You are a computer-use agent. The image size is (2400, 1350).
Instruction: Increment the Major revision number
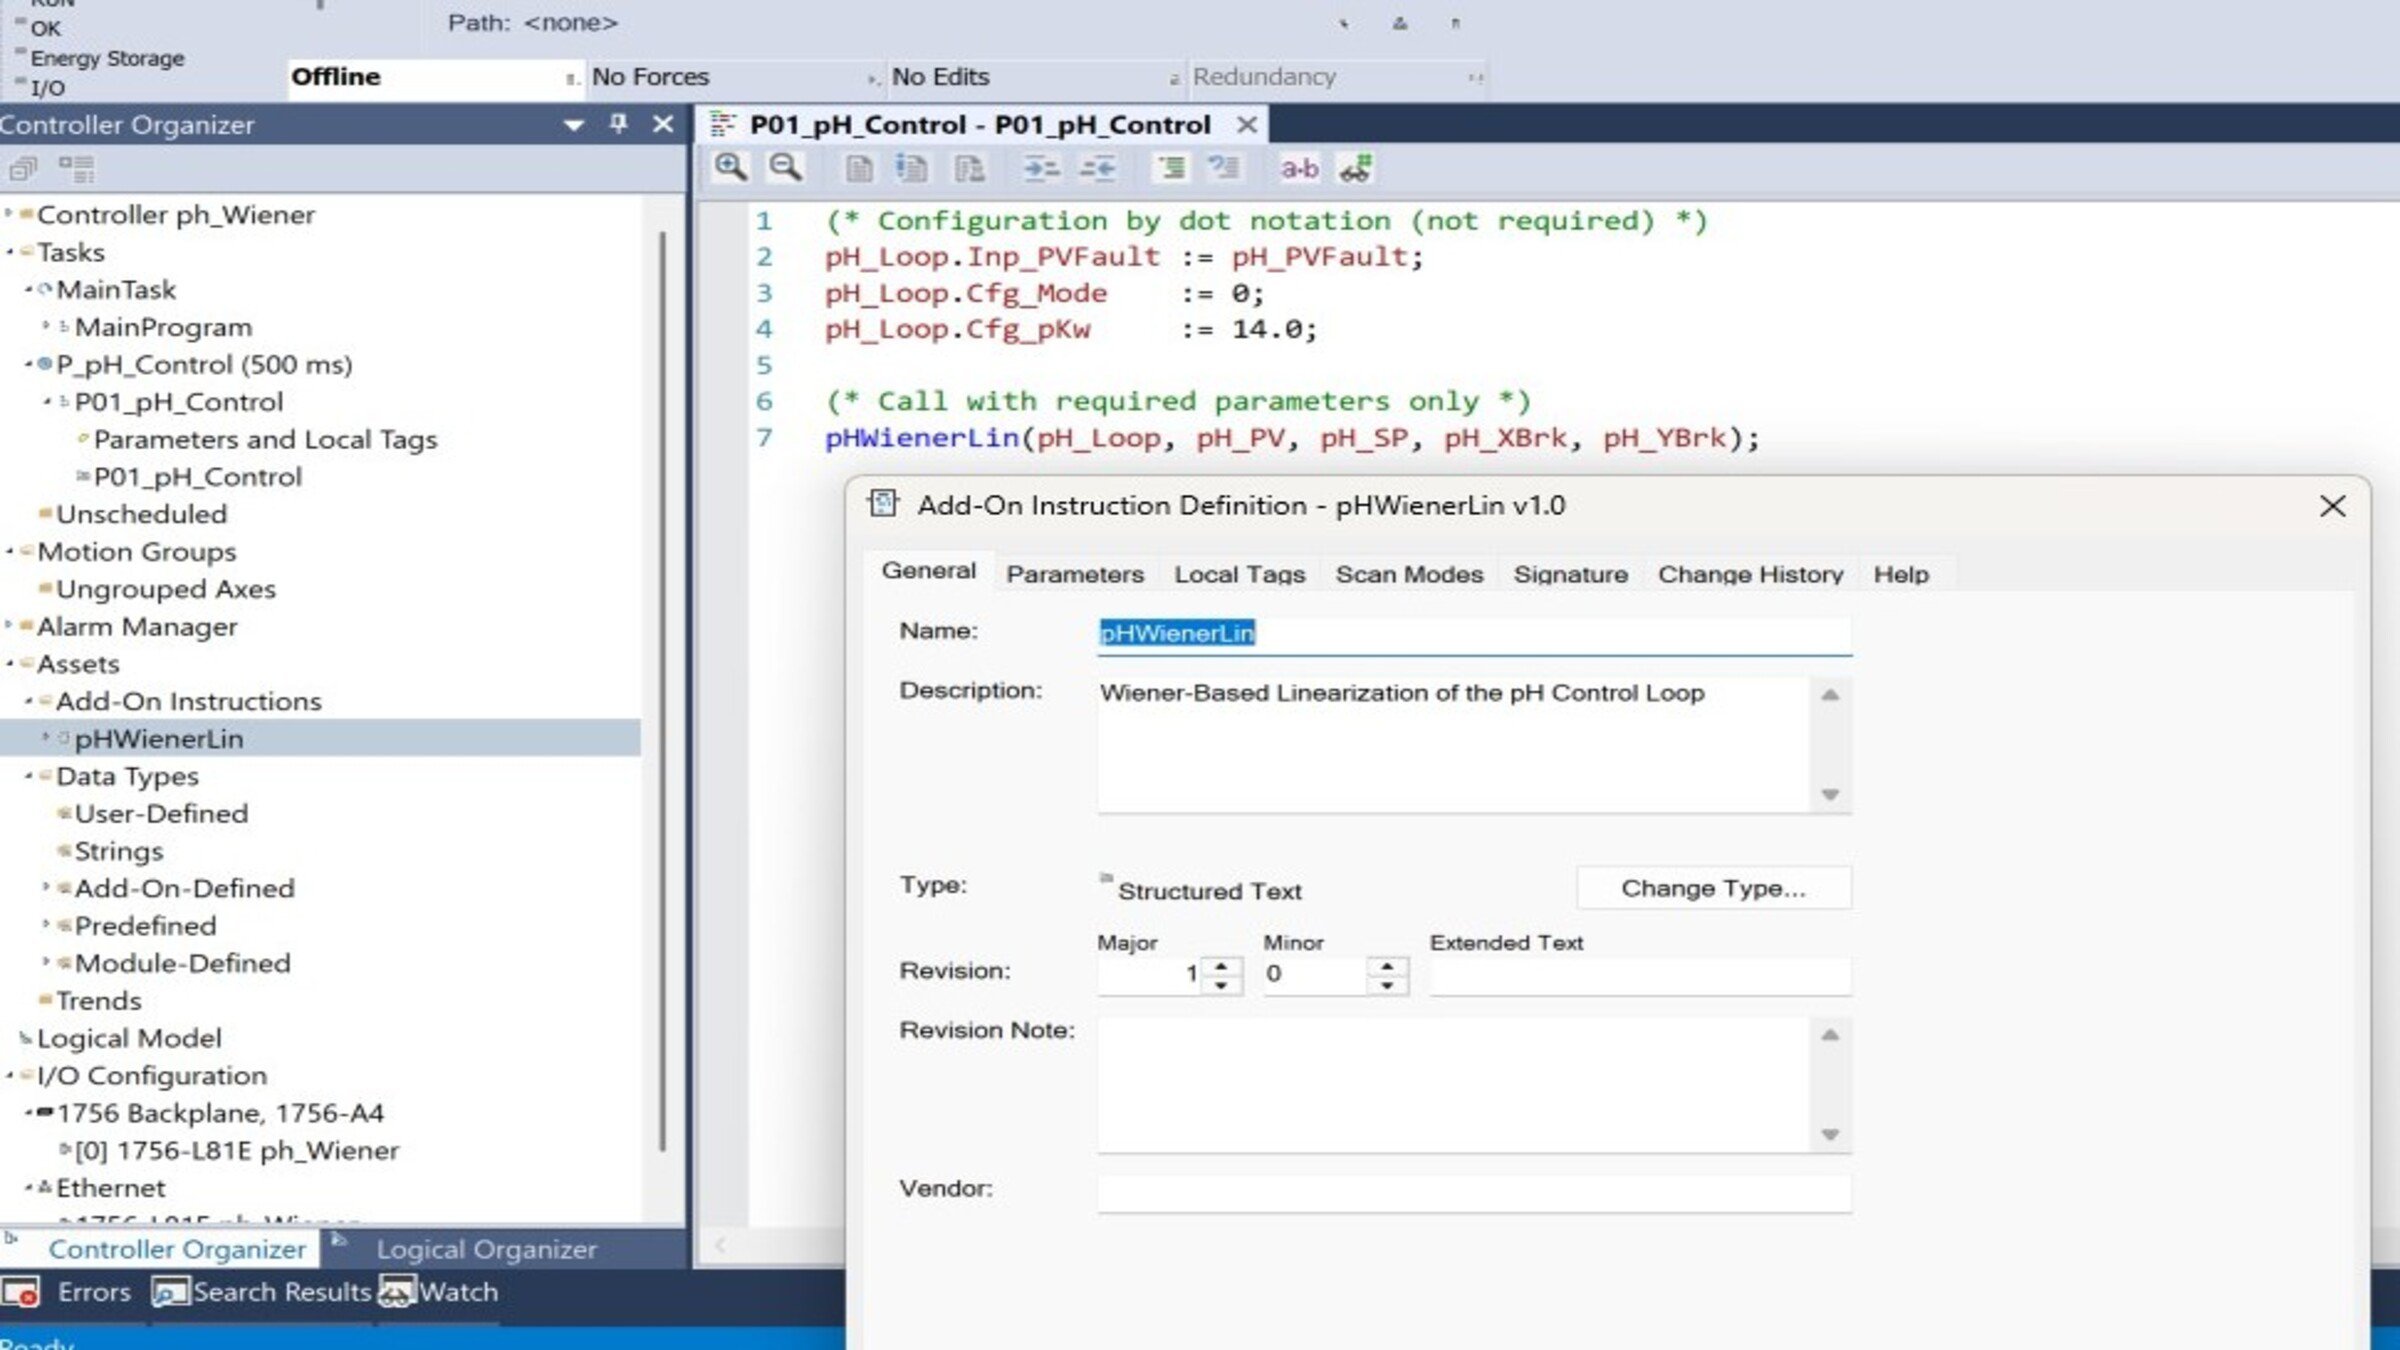(x=1221, y=965)
